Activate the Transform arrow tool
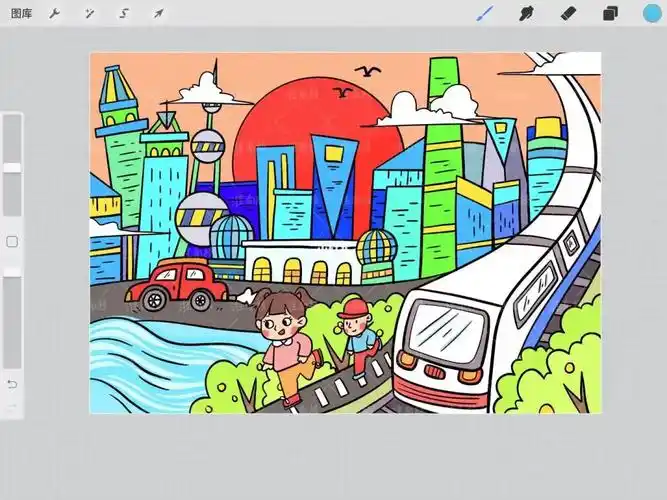 (158, 14)
